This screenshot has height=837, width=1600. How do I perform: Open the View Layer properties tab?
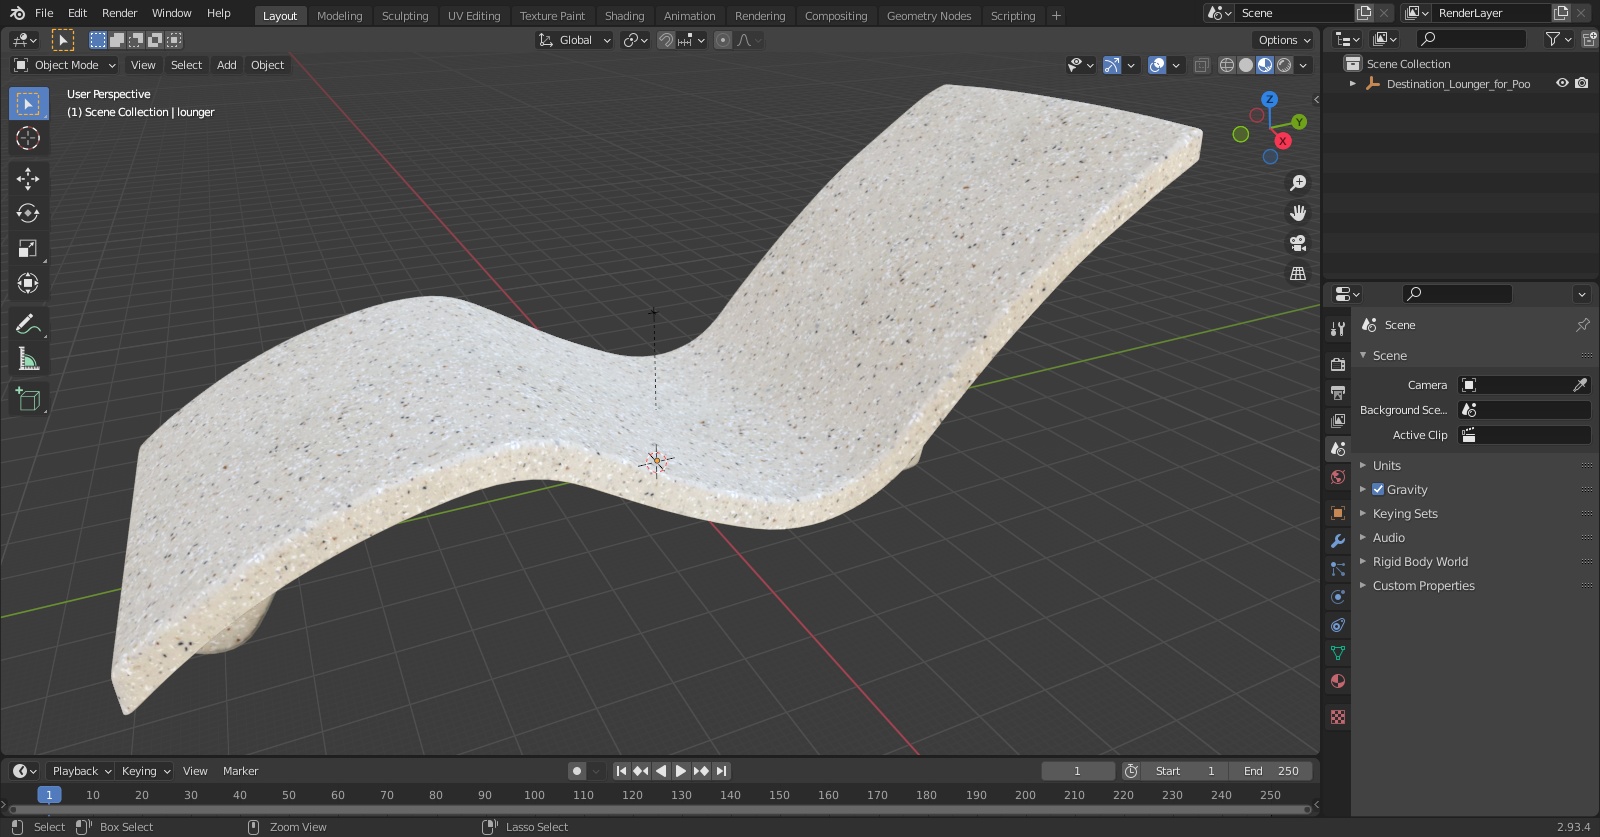click(x=1337, y=421)
